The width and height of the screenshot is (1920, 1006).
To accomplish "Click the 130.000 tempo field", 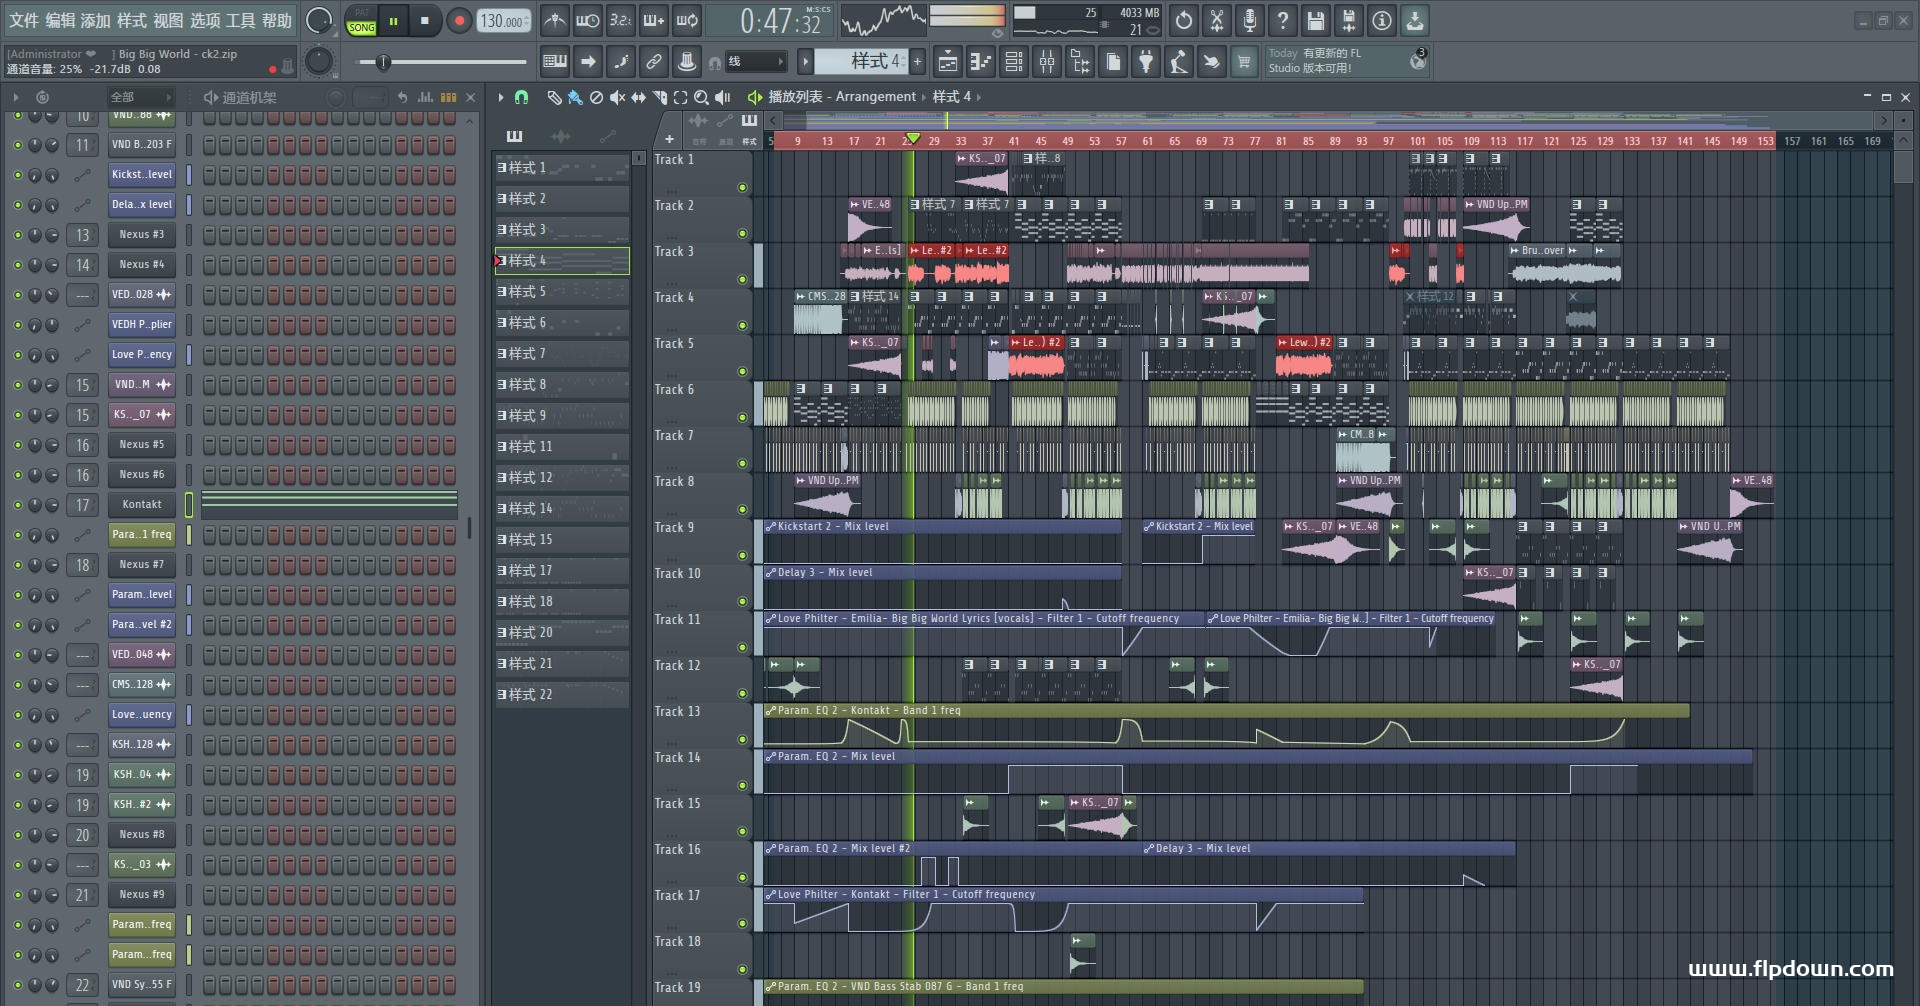I will click(503, 21).
